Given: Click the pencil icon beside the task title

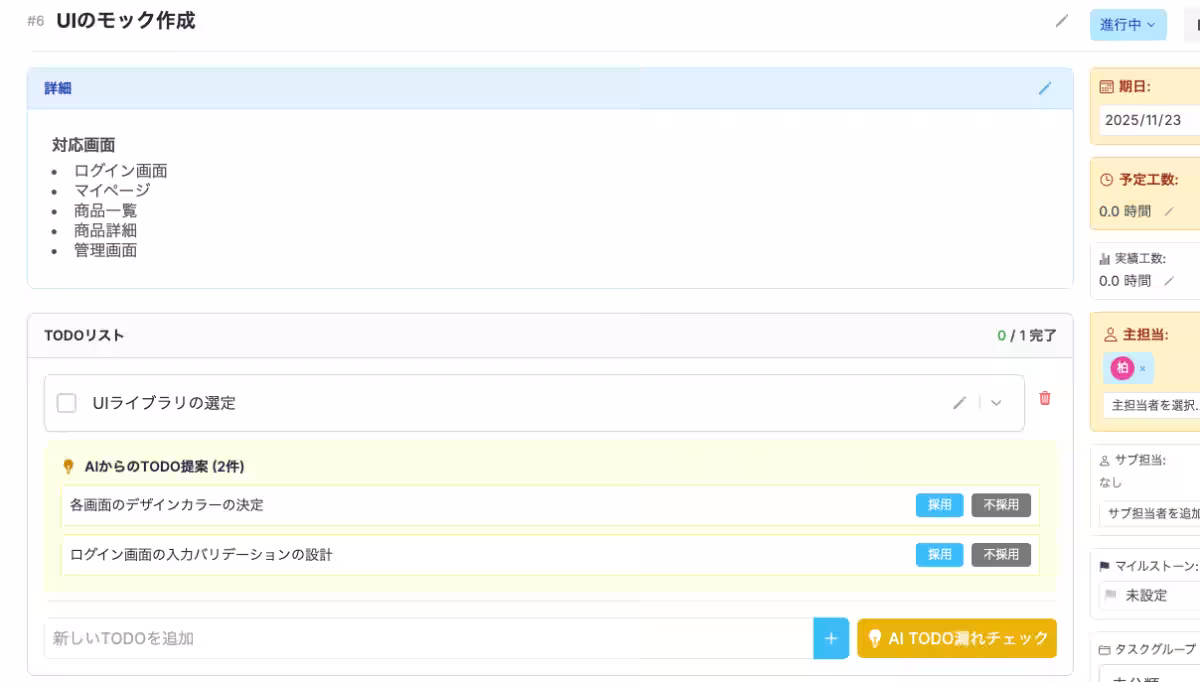Looking at the screenshot, I should coord(1062,21).
